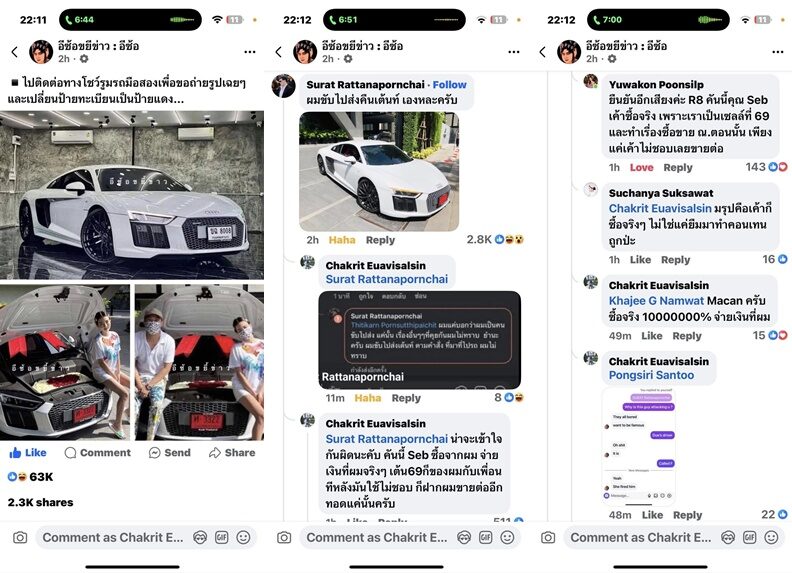Tap the Send messenger icon under the post
792x573 pixels.
coord(155,453)
